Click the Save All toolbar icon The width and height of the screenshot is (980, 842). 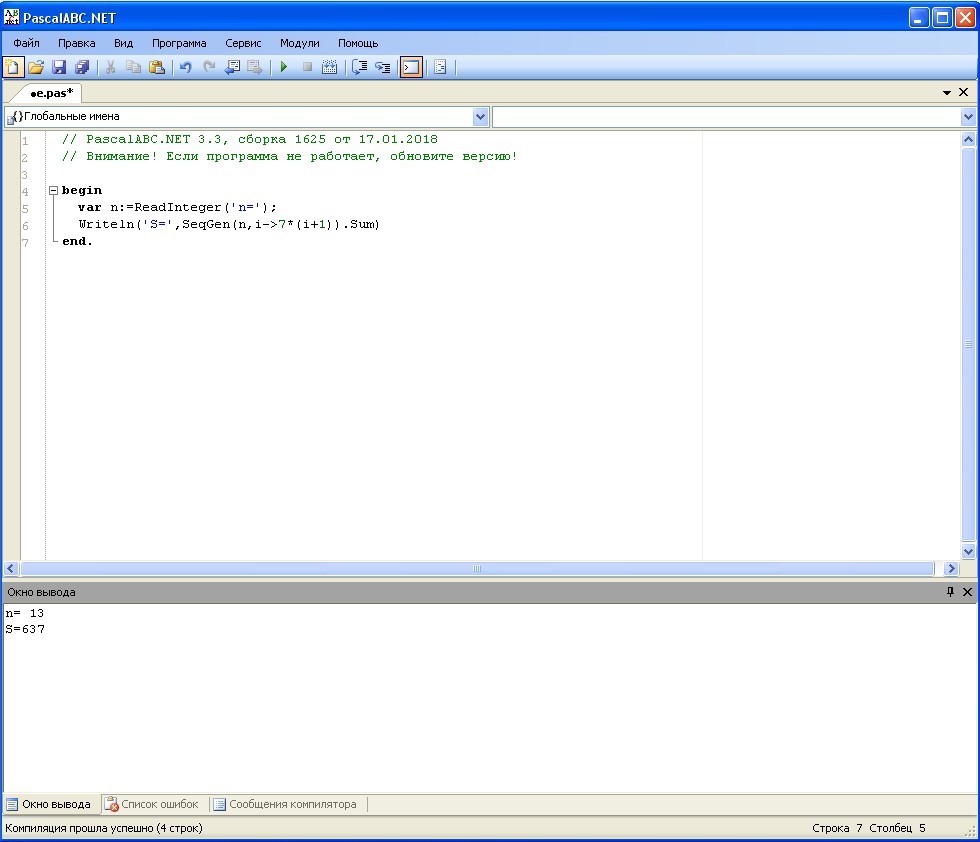pyautogui.click(x=82, y=67)
